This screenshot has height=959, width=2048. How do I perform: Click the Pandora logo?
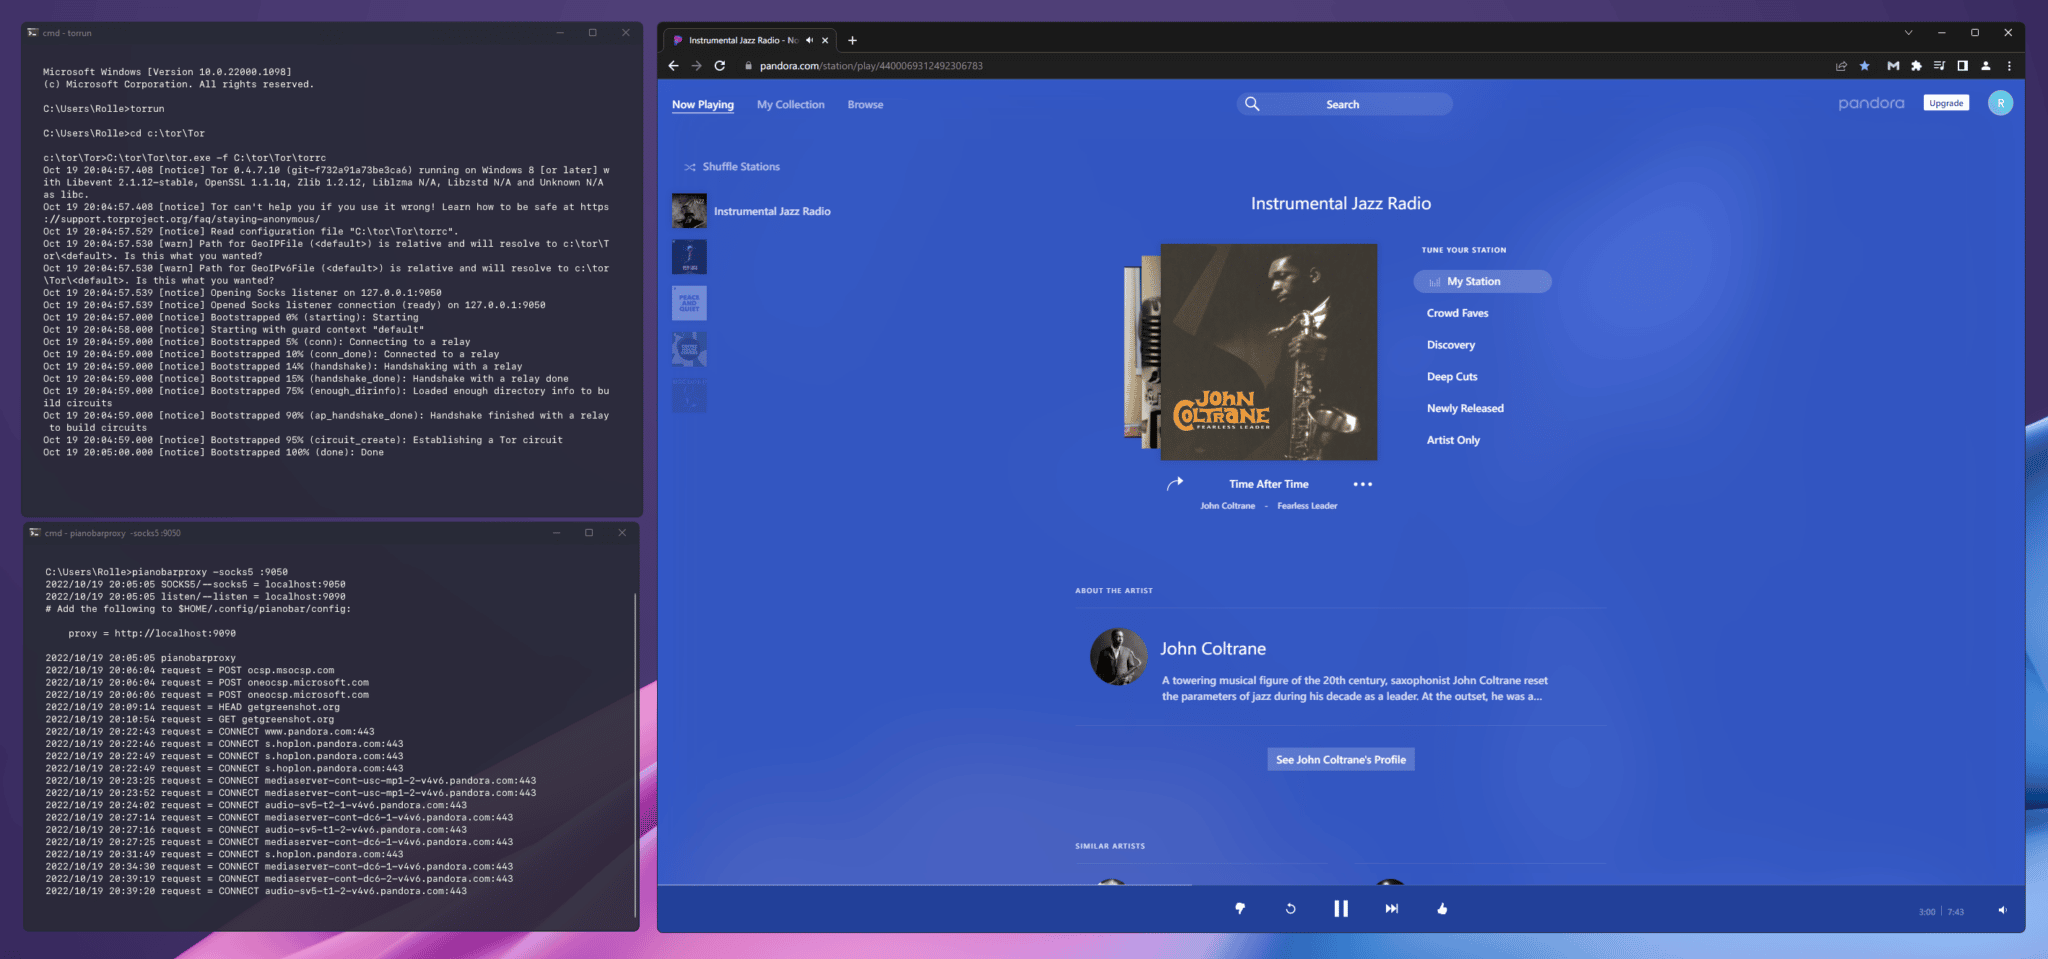pyautogui.click(x=1871, y=103)
